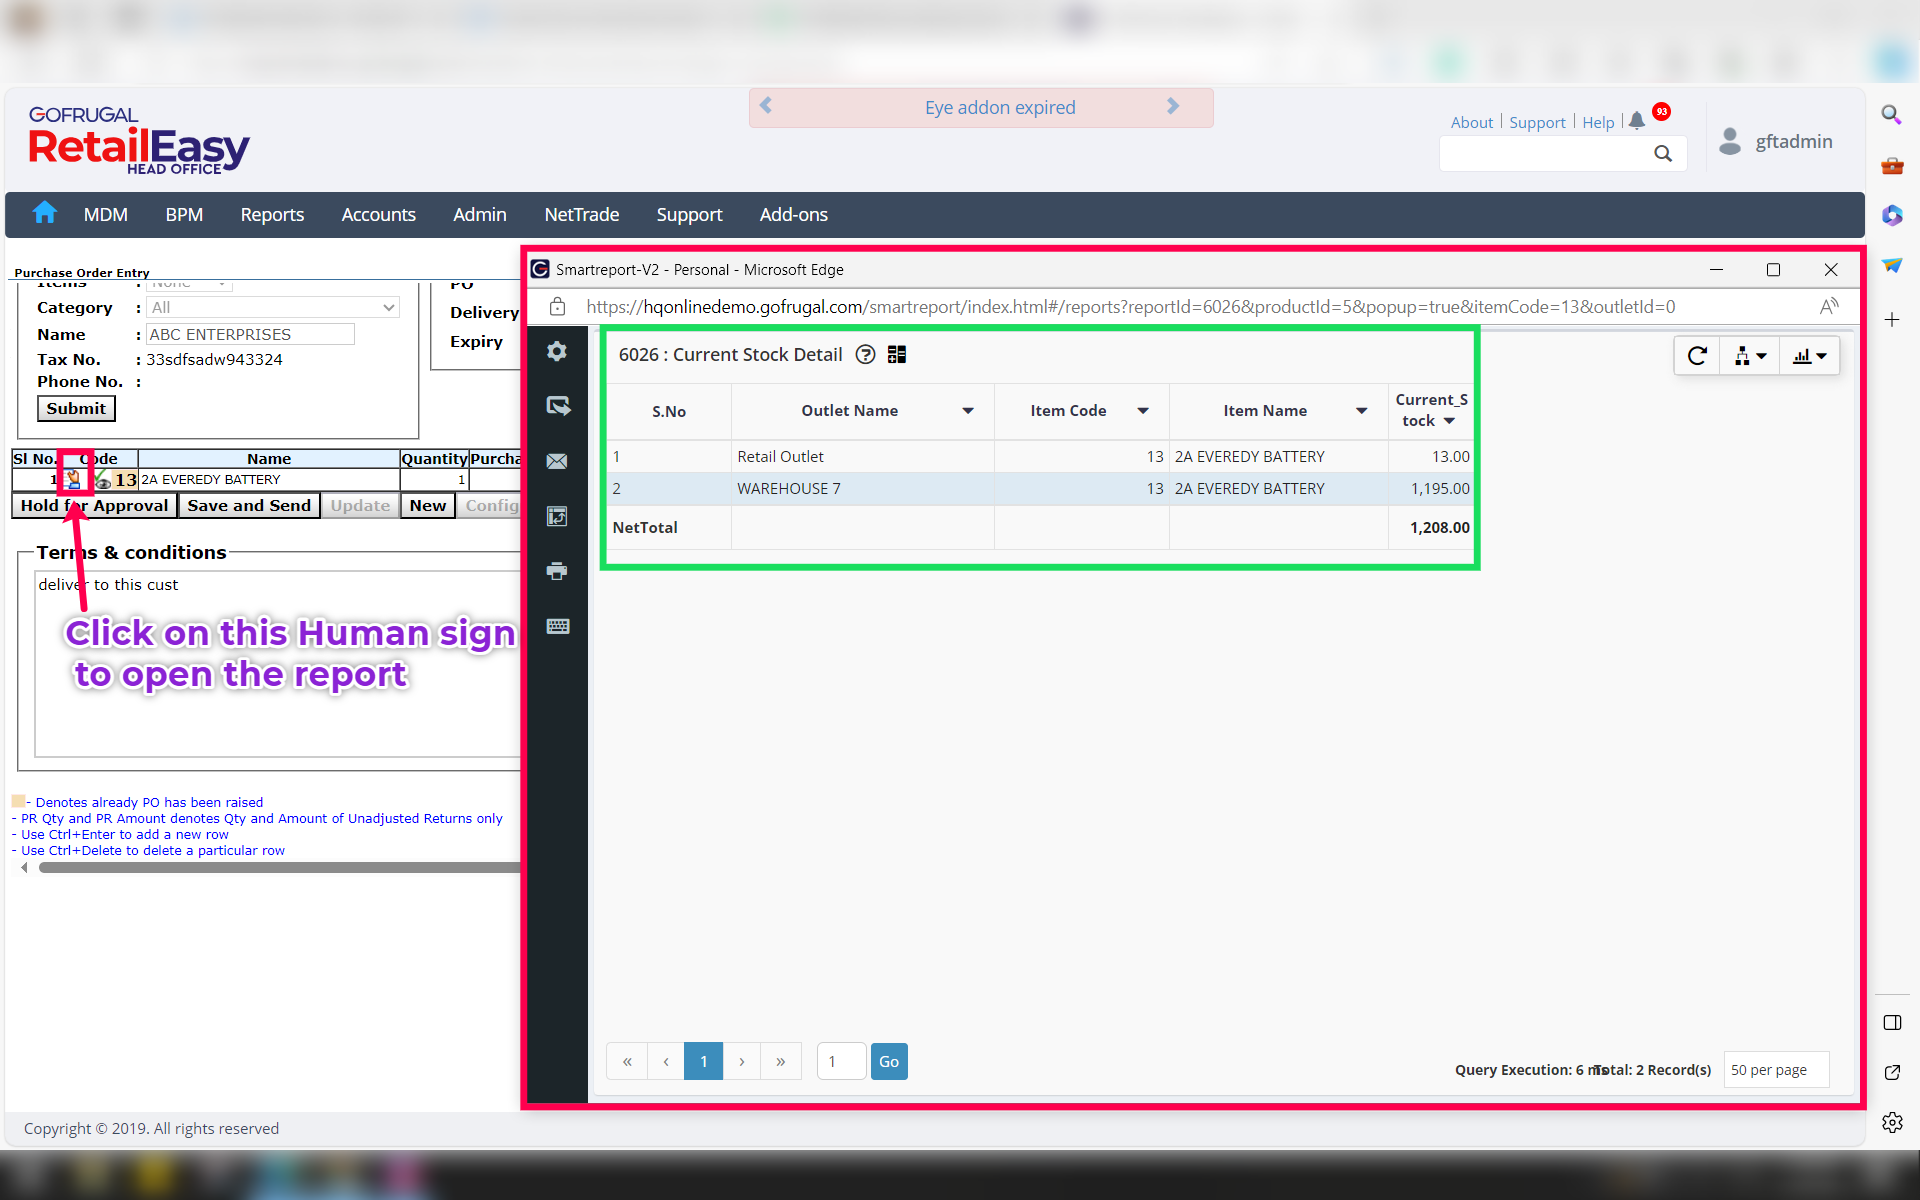The image size is (1920, 1200).
Task: Click the Support link at top right
Action: pos(1537,122)
